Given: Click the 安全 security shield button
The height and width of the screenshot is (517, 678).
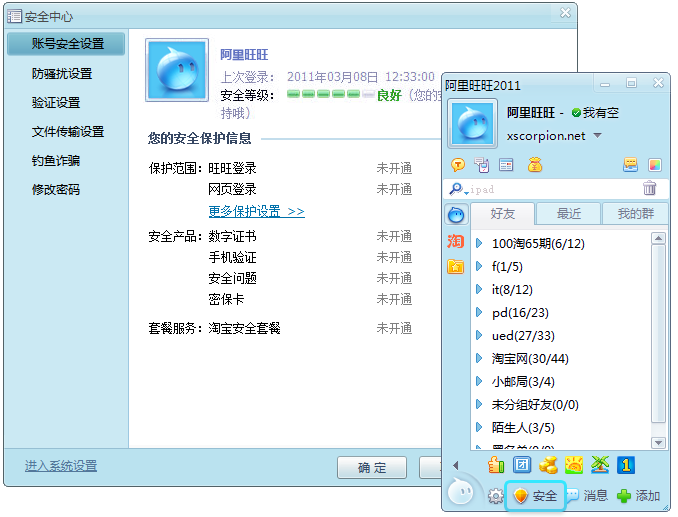Looking at the screenshot, I should (535, 496).
